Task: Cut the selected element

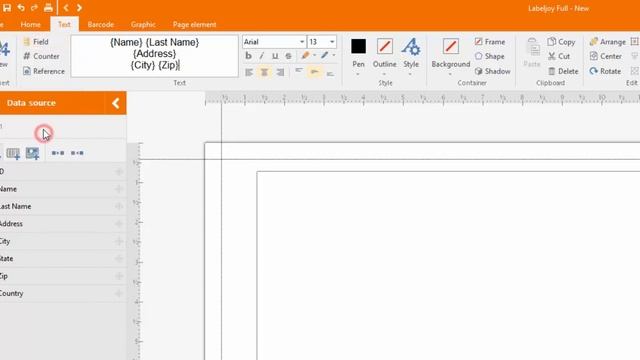Action: pos(559,56)
